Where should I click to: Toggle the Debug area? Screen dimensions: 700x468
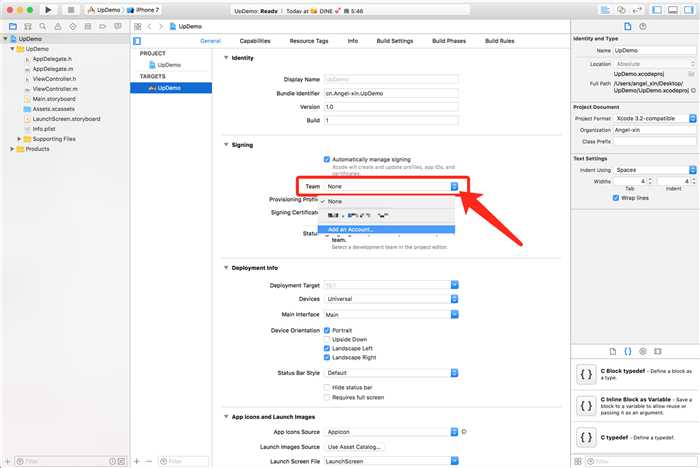pyautogui.click(x=673, y=10)
